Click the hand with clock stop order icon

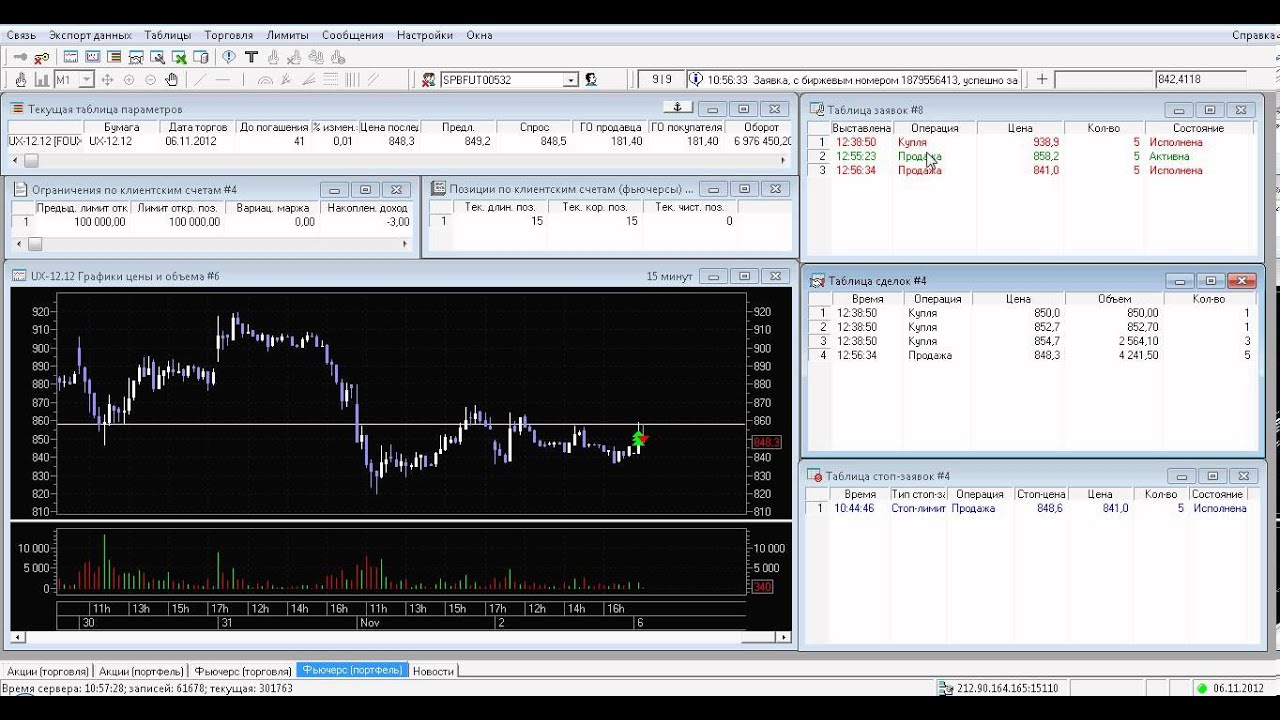point(338,57)
